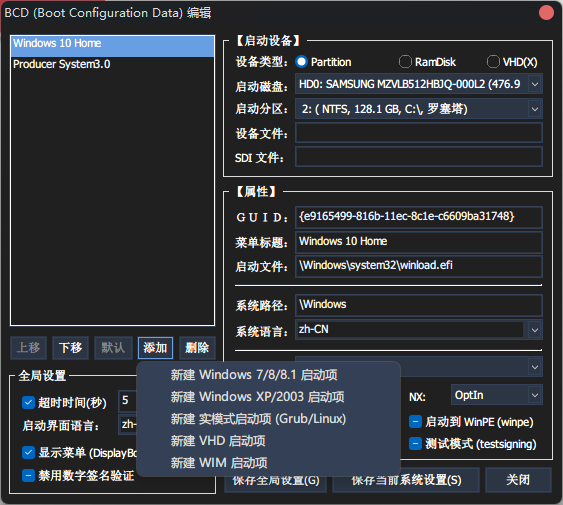Select the RamDisk device type radio button

click(x=405, y=62)
